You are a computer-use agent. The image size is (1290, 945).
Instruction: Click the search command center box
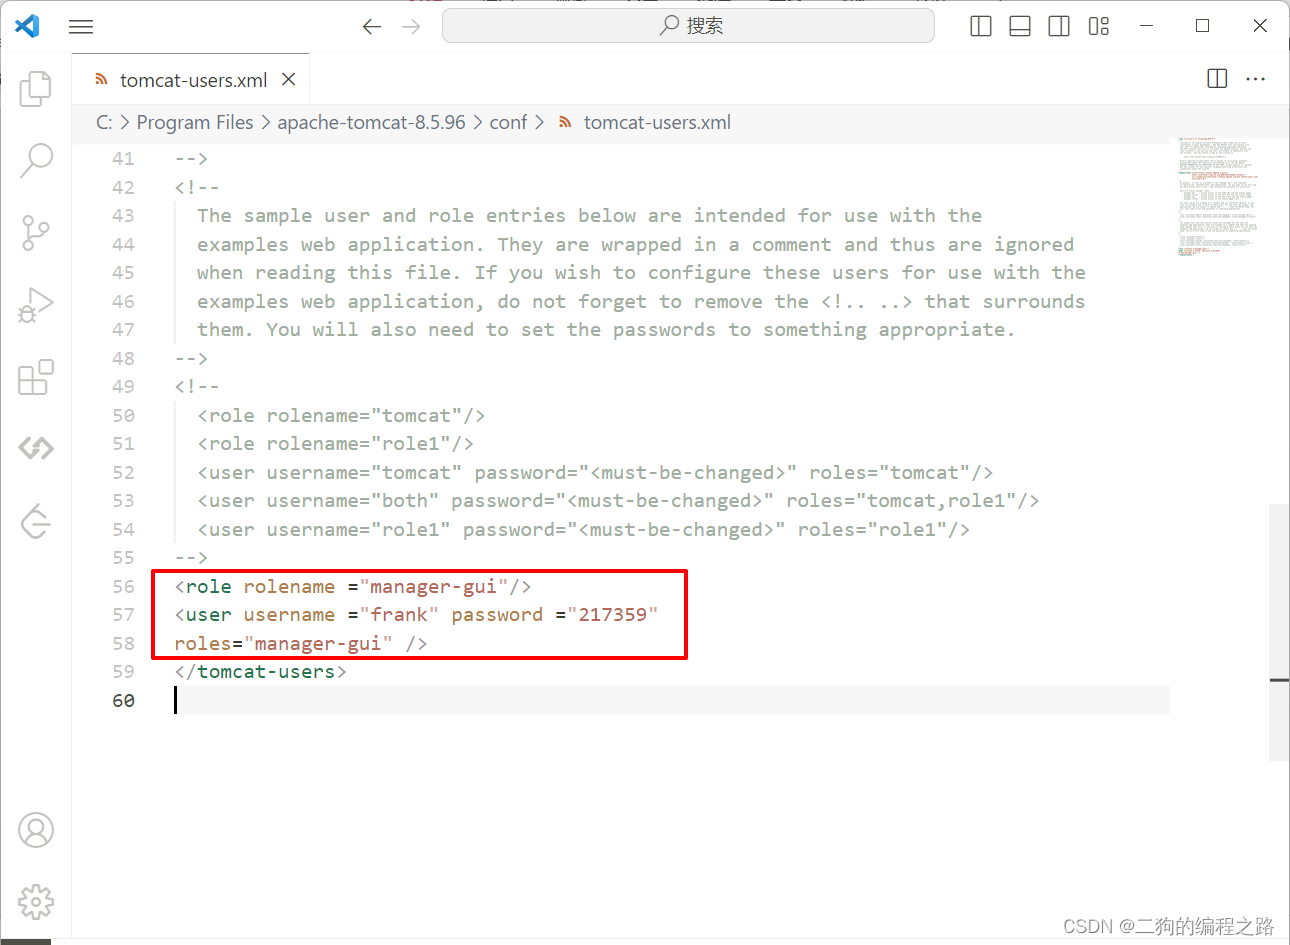pos(688,26)
